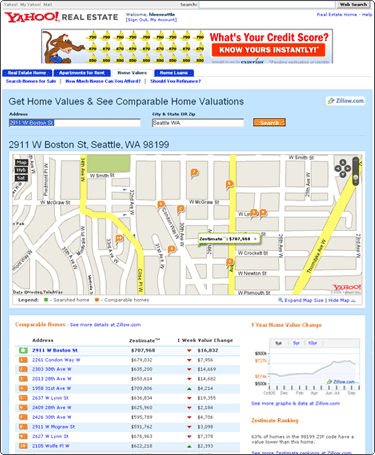Click the orange map pin on 31st Ave W
This screenshot has width=375, height=455.
point(171,249)
